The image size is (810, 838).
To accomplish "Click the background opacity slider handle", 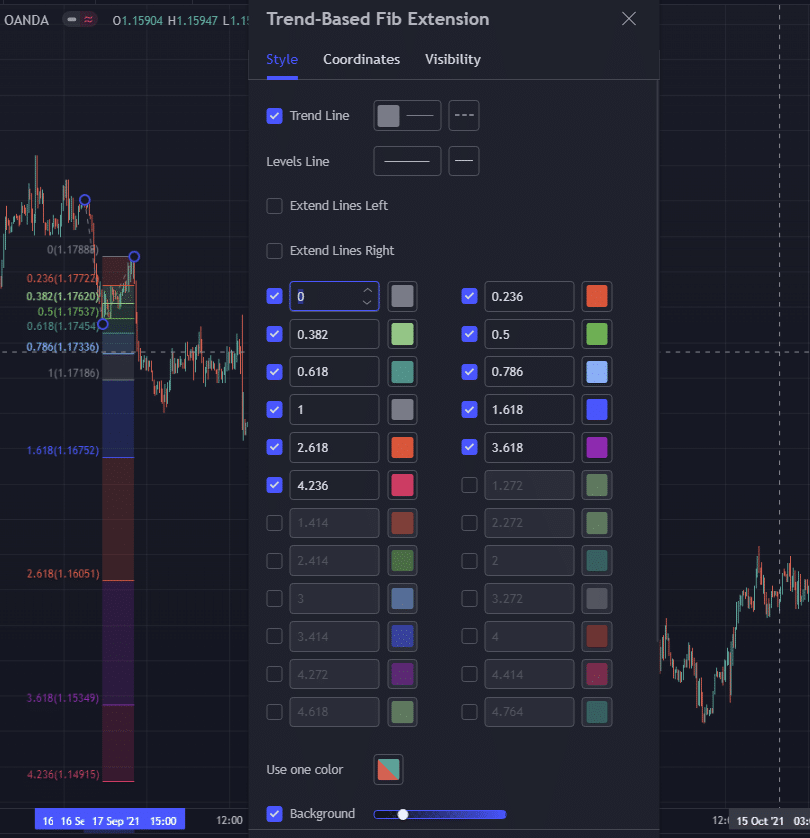I will (403, 814).
